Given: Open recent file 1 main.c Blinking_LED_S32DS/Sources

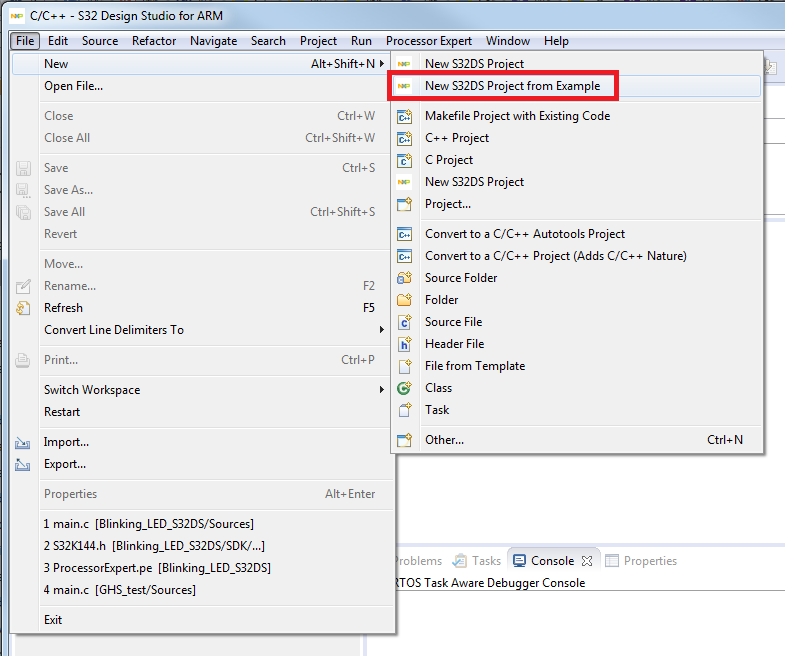Looking at the screenshot, I should 200,524.
